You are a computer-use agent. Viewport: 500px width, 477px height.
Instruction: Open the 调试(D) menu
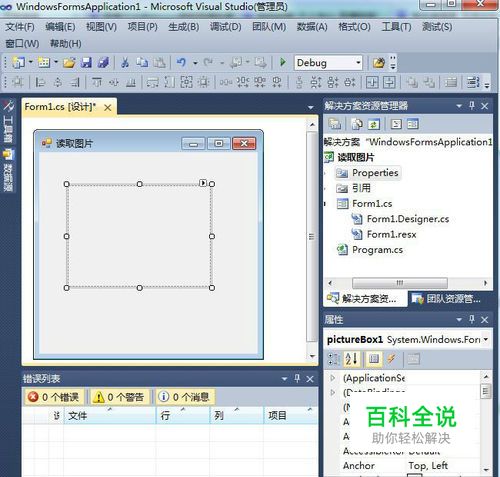(226, 27)
